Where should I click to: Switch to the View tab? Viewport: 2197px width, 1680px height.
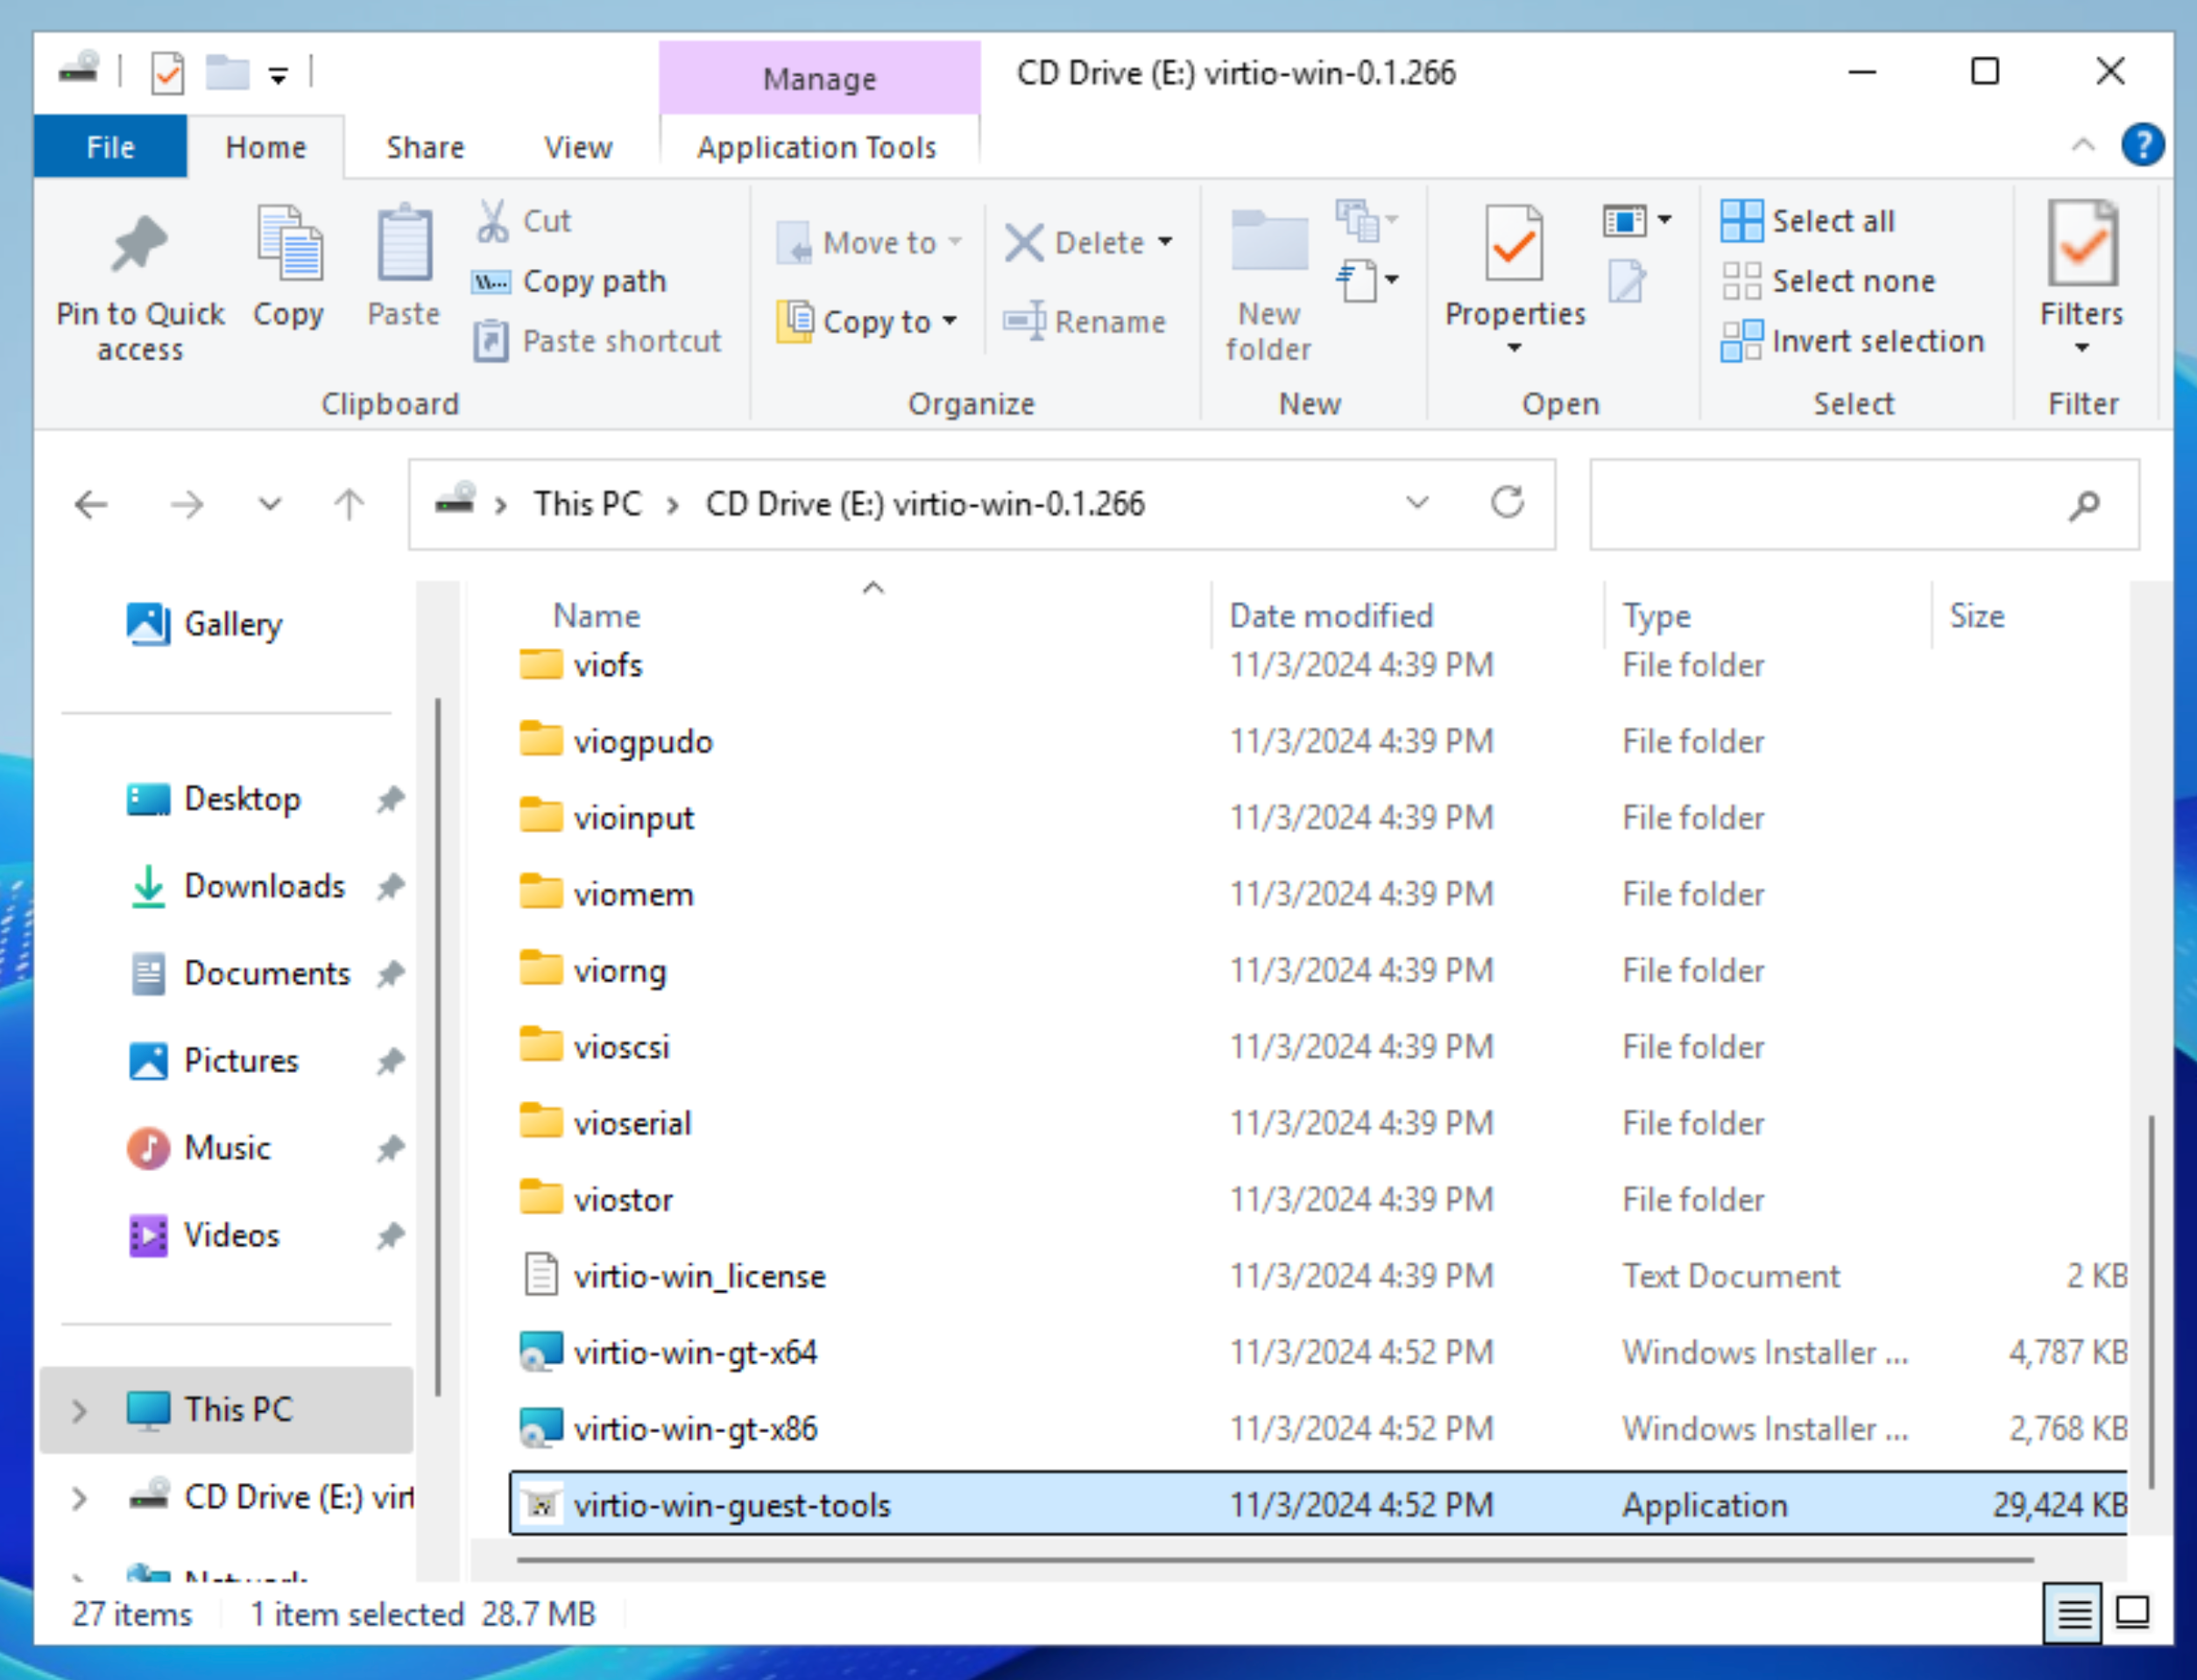point(578,147)
